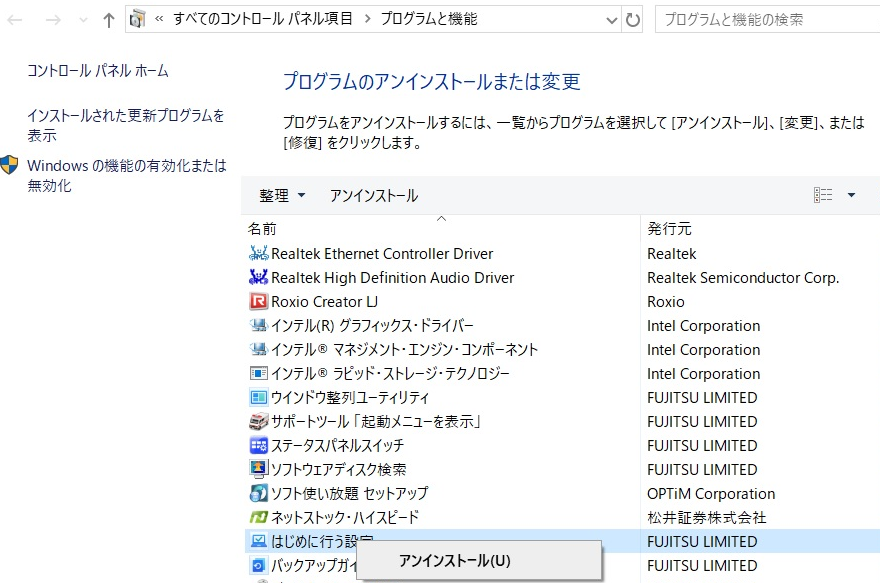Click the インテル マネジメント・エンジン・コンポーネント icon
This screenshot has height=583, width=880.
[x=258, y=350]
